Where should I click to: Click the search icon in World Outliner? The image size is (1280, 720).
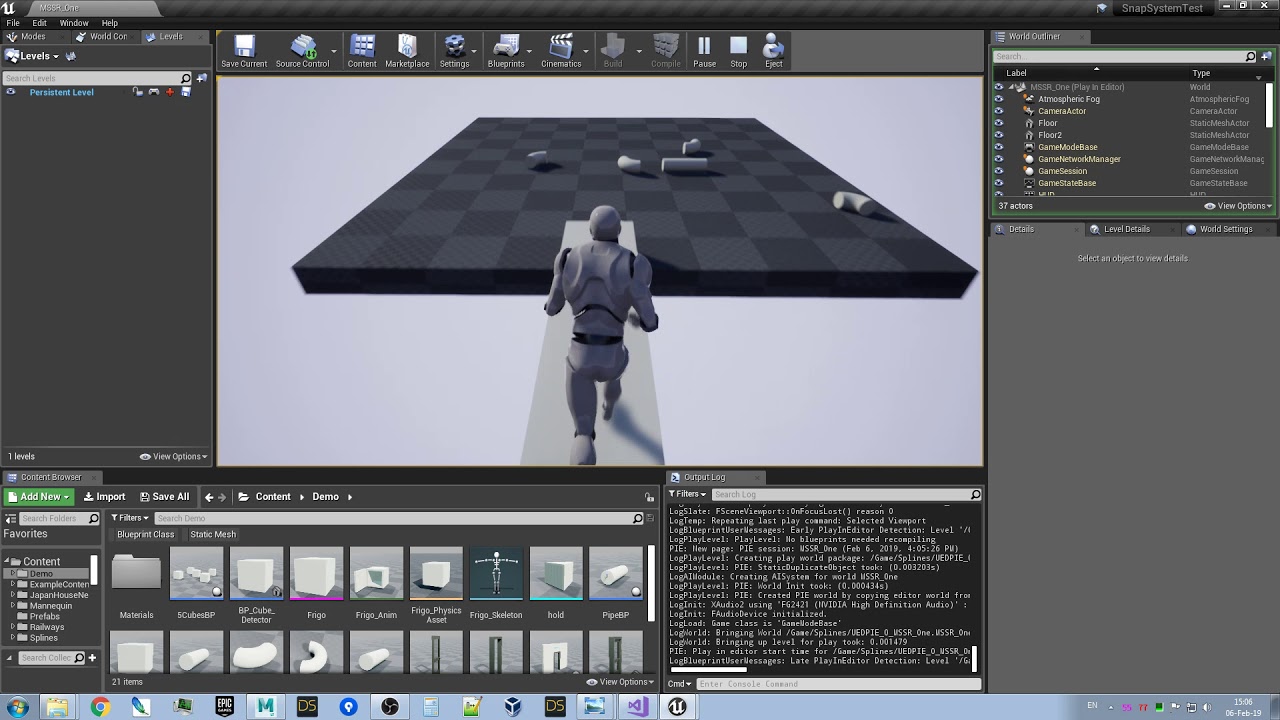coord(1250,57)
